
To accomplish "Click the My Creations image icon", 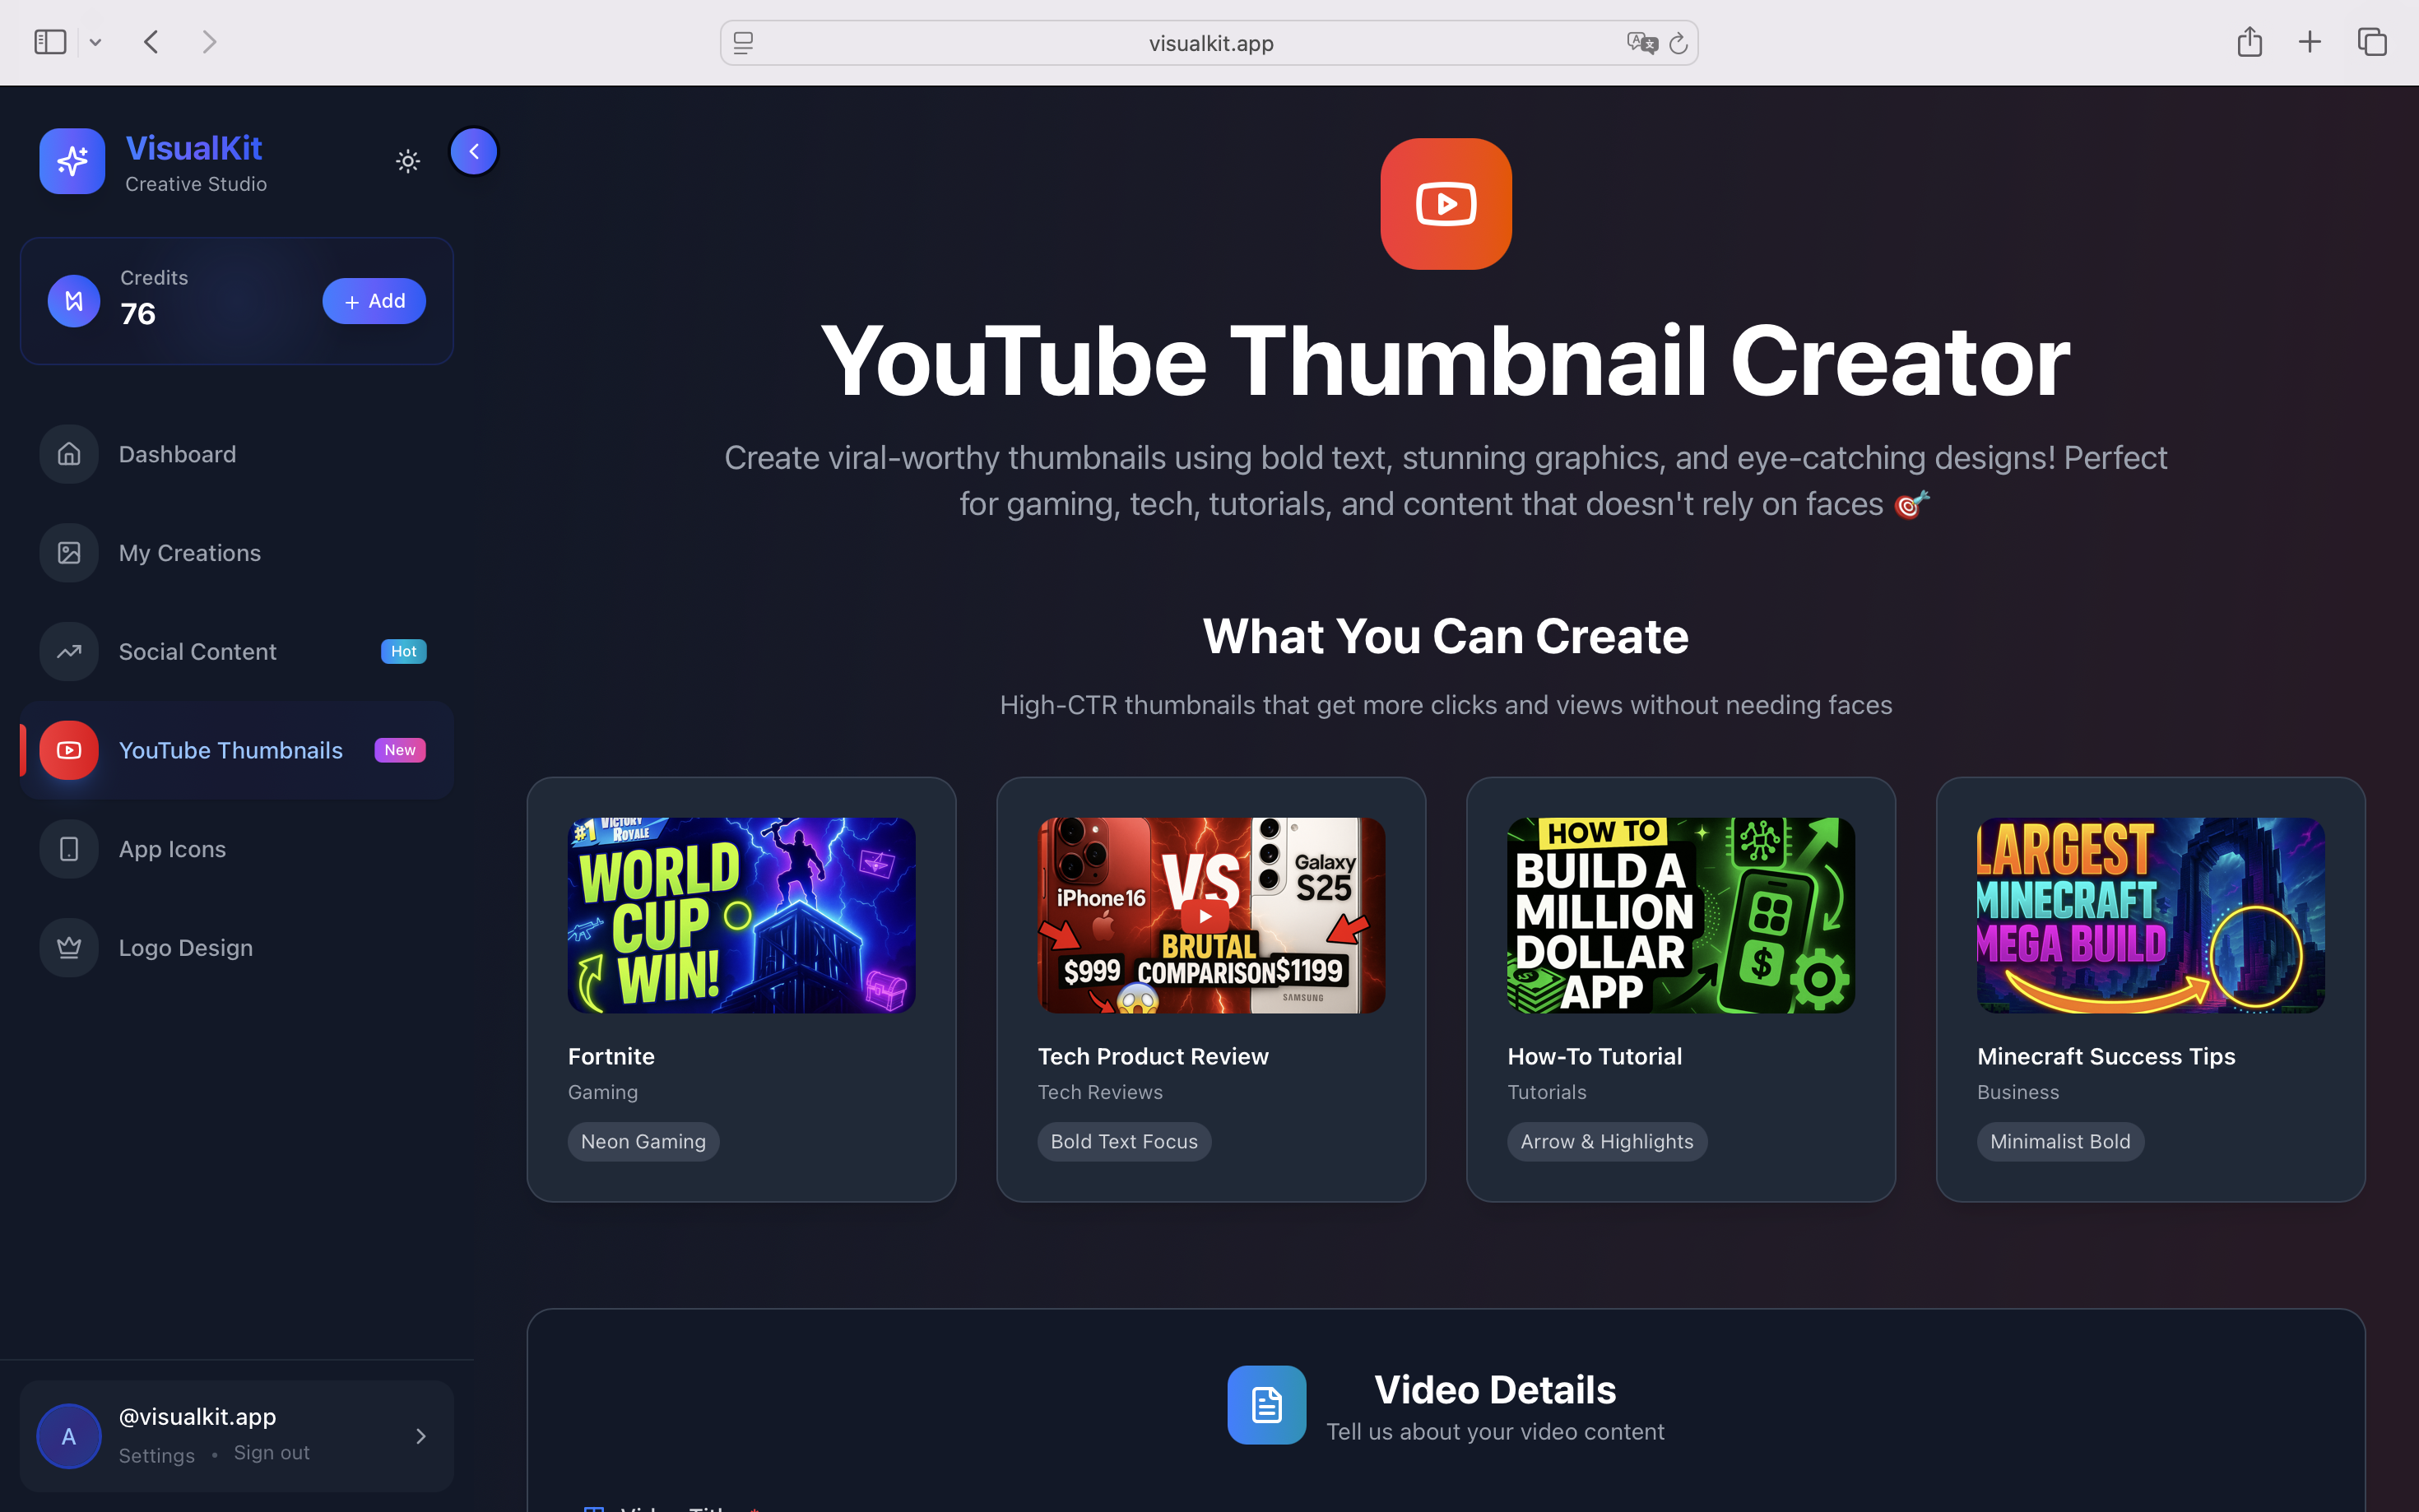I will [69, 553].
